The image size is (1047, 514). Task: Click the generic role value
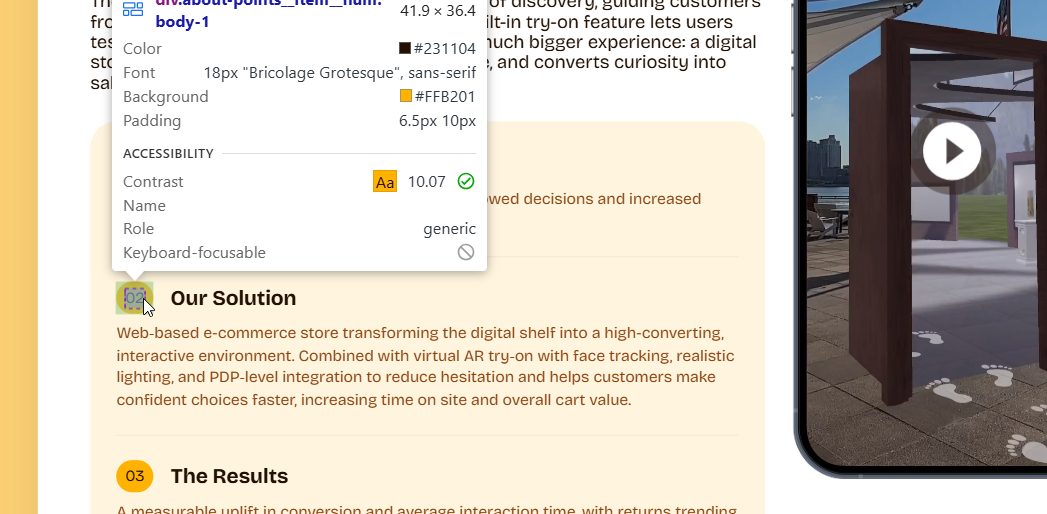449,228
